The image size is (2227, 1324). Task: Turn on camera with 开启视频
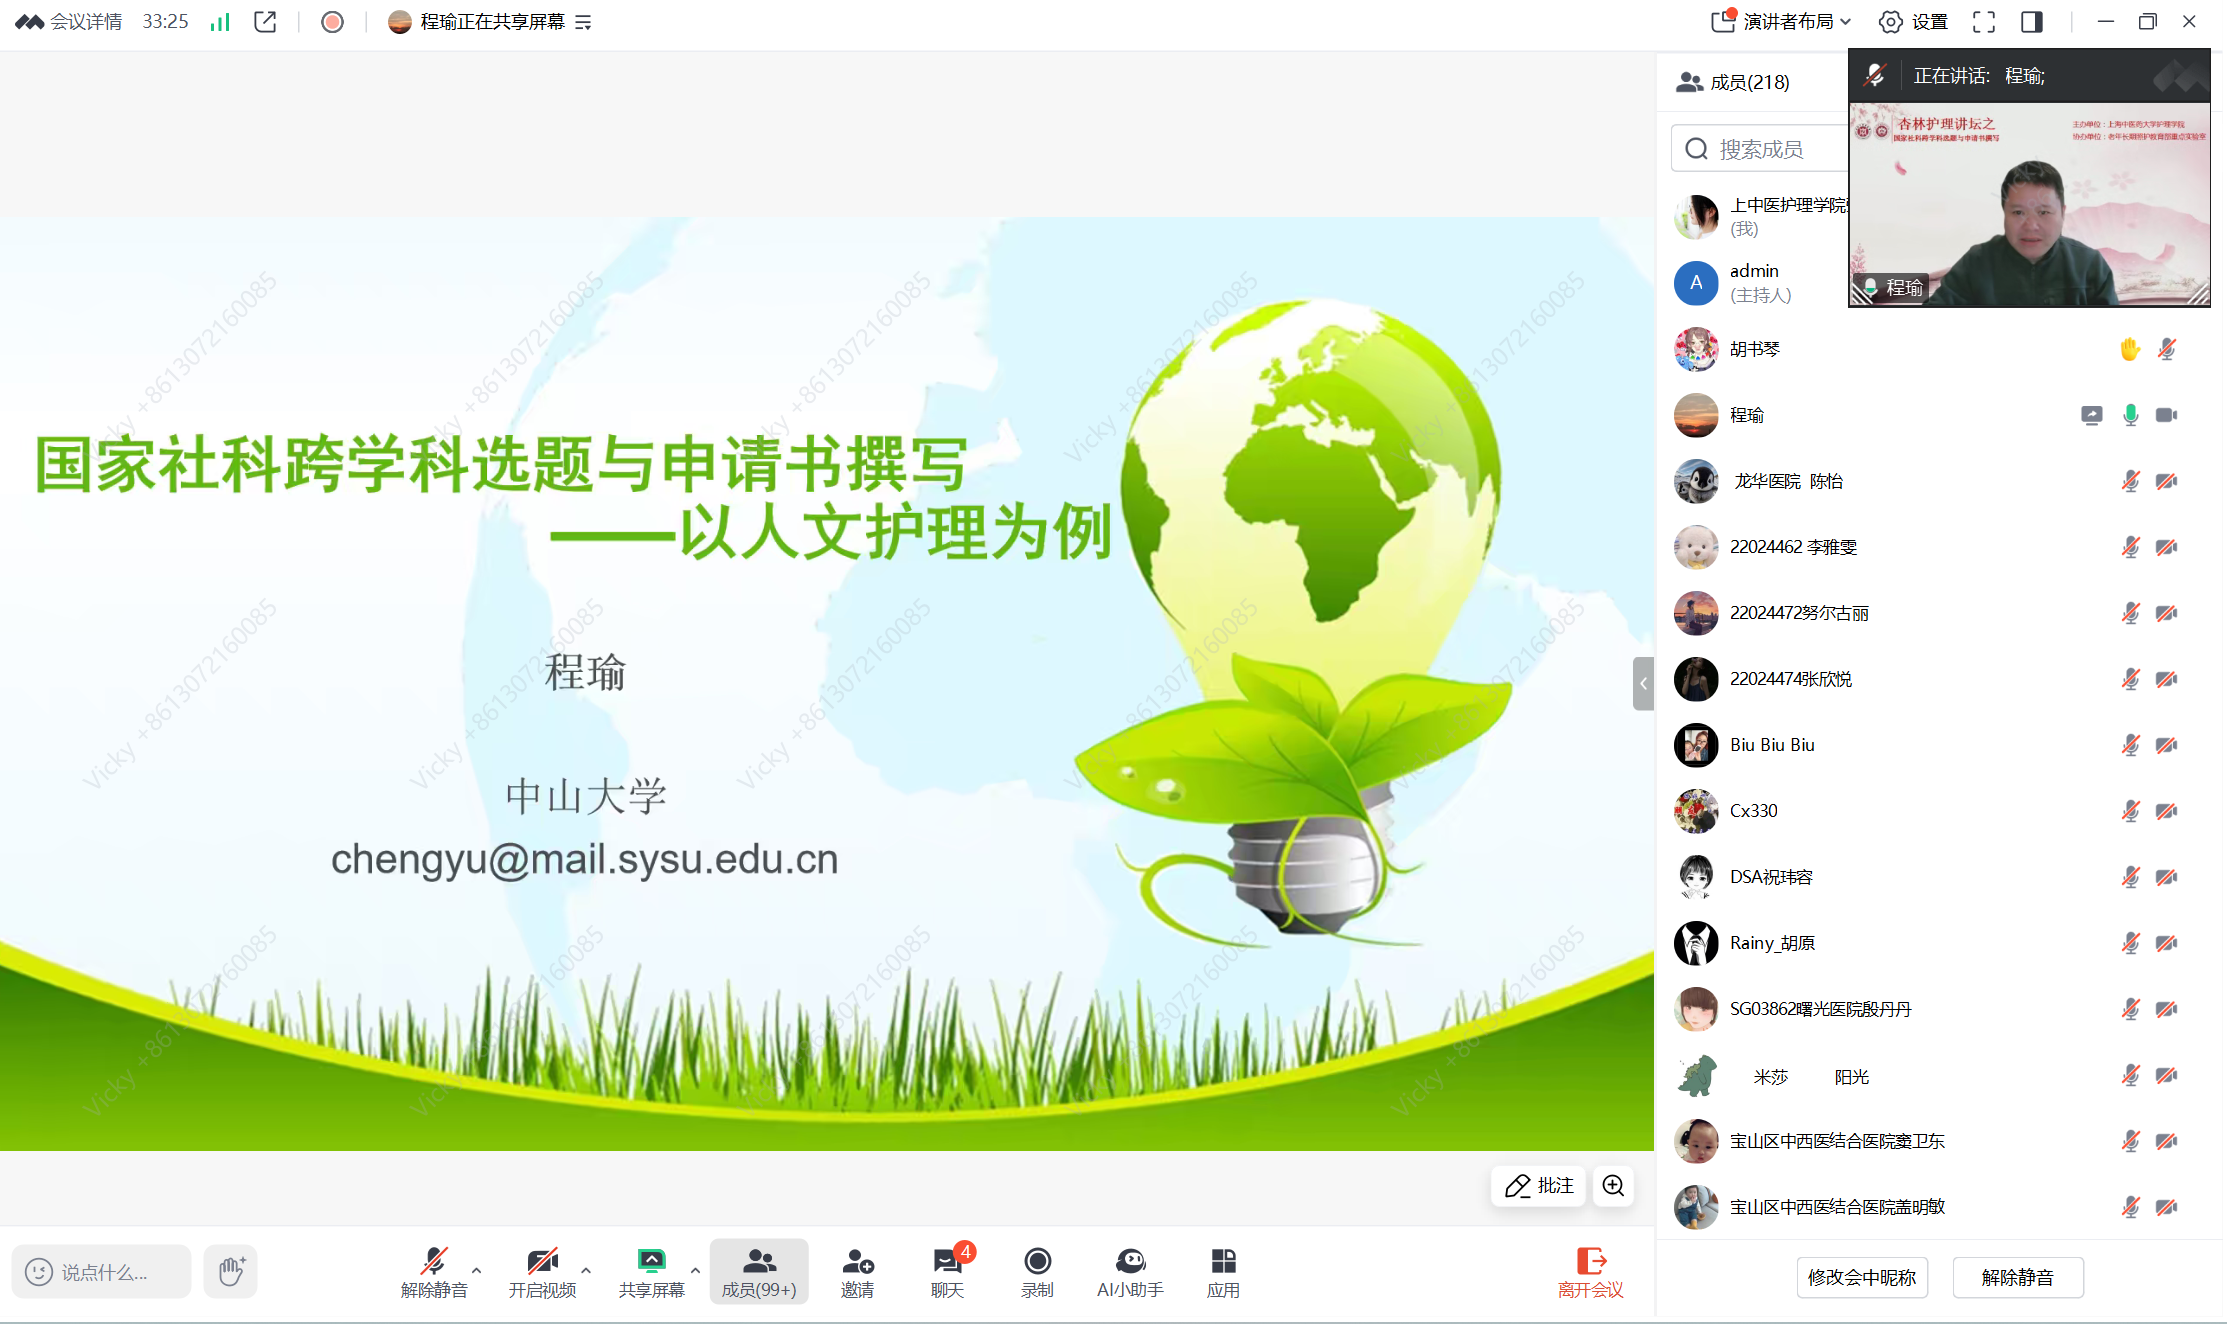[542, 1271]
